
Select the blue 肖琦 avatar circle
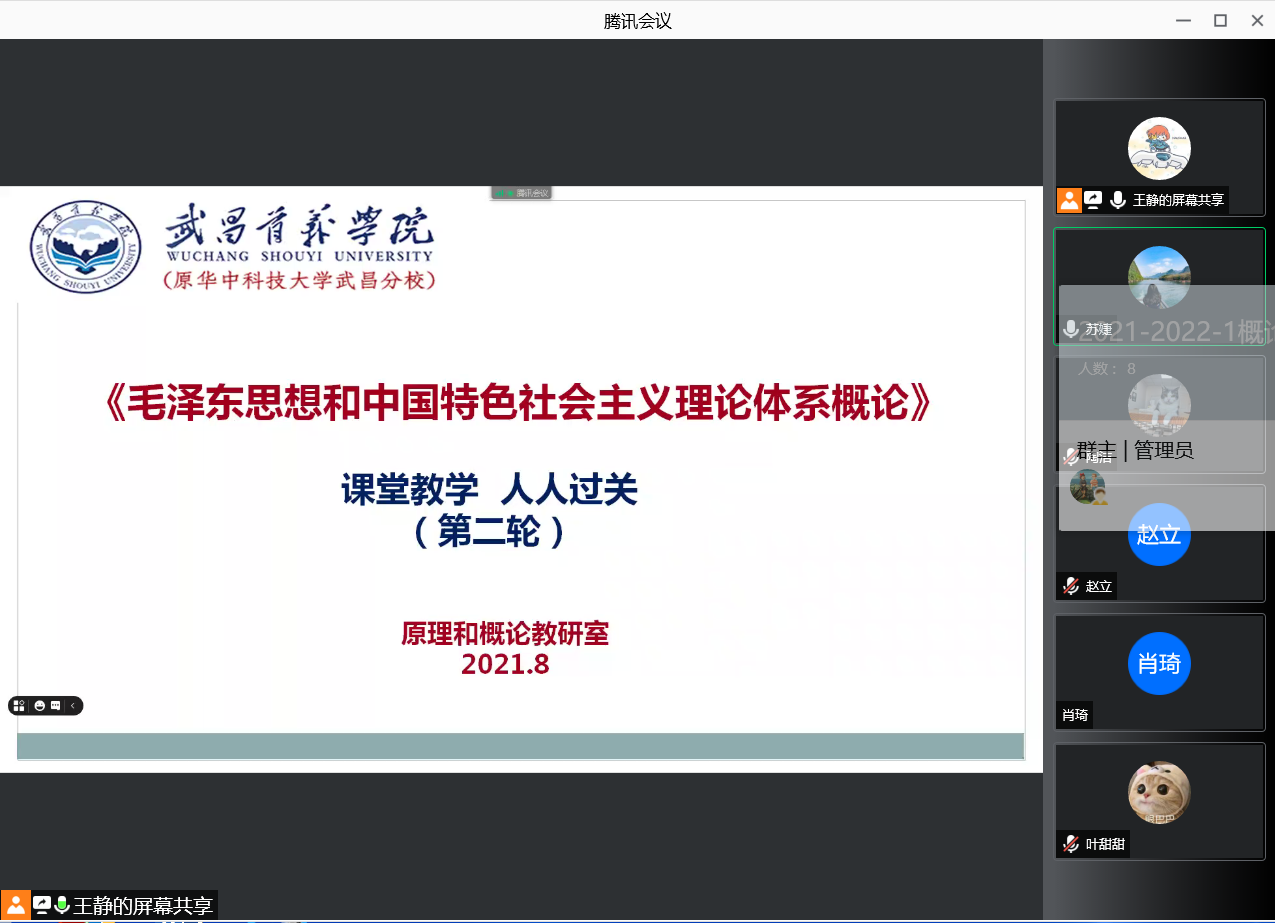(1159, 663)
